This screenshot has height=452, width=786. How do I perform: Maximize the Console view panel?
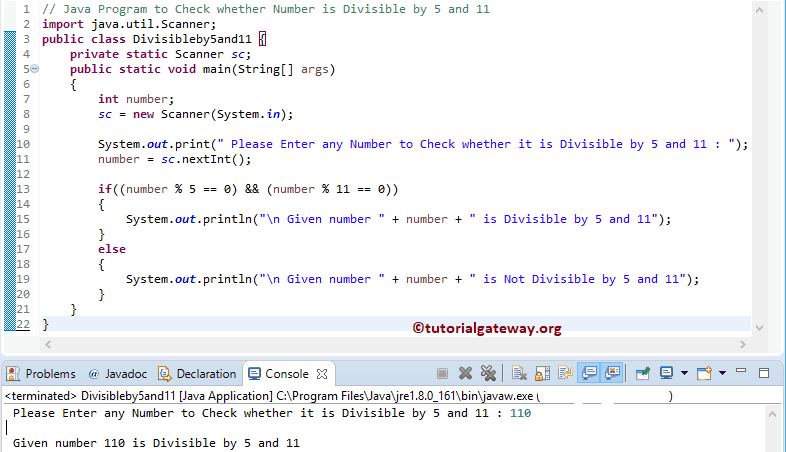764,373
